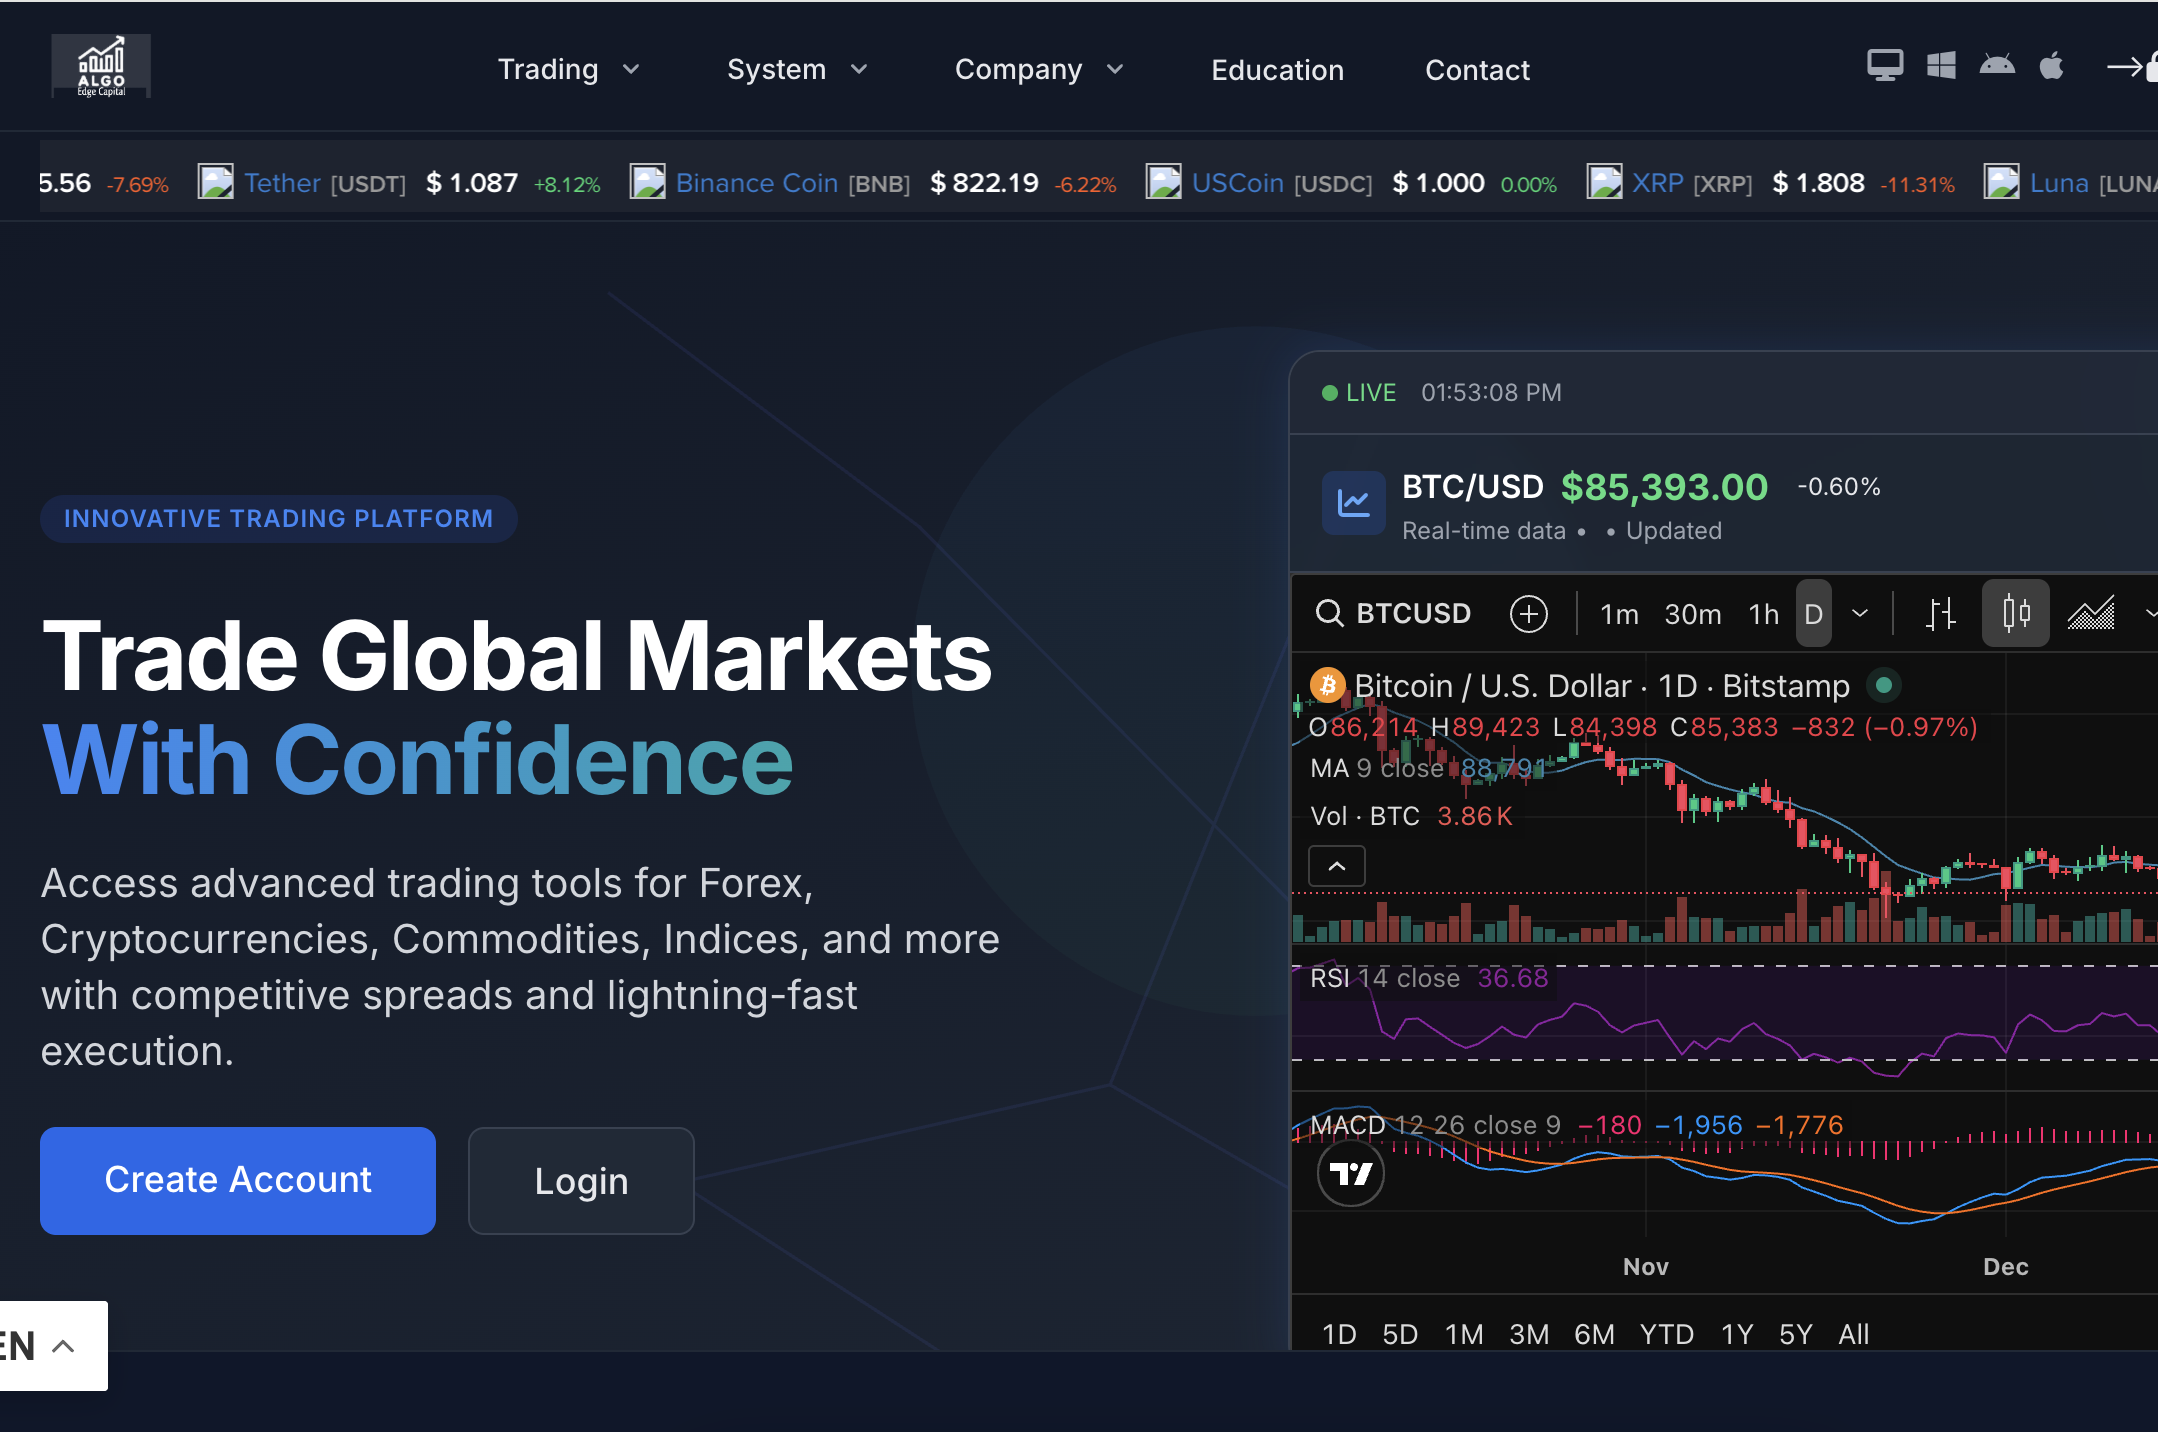
Task: Click the Login button
Action: [x=580, y=1180]
